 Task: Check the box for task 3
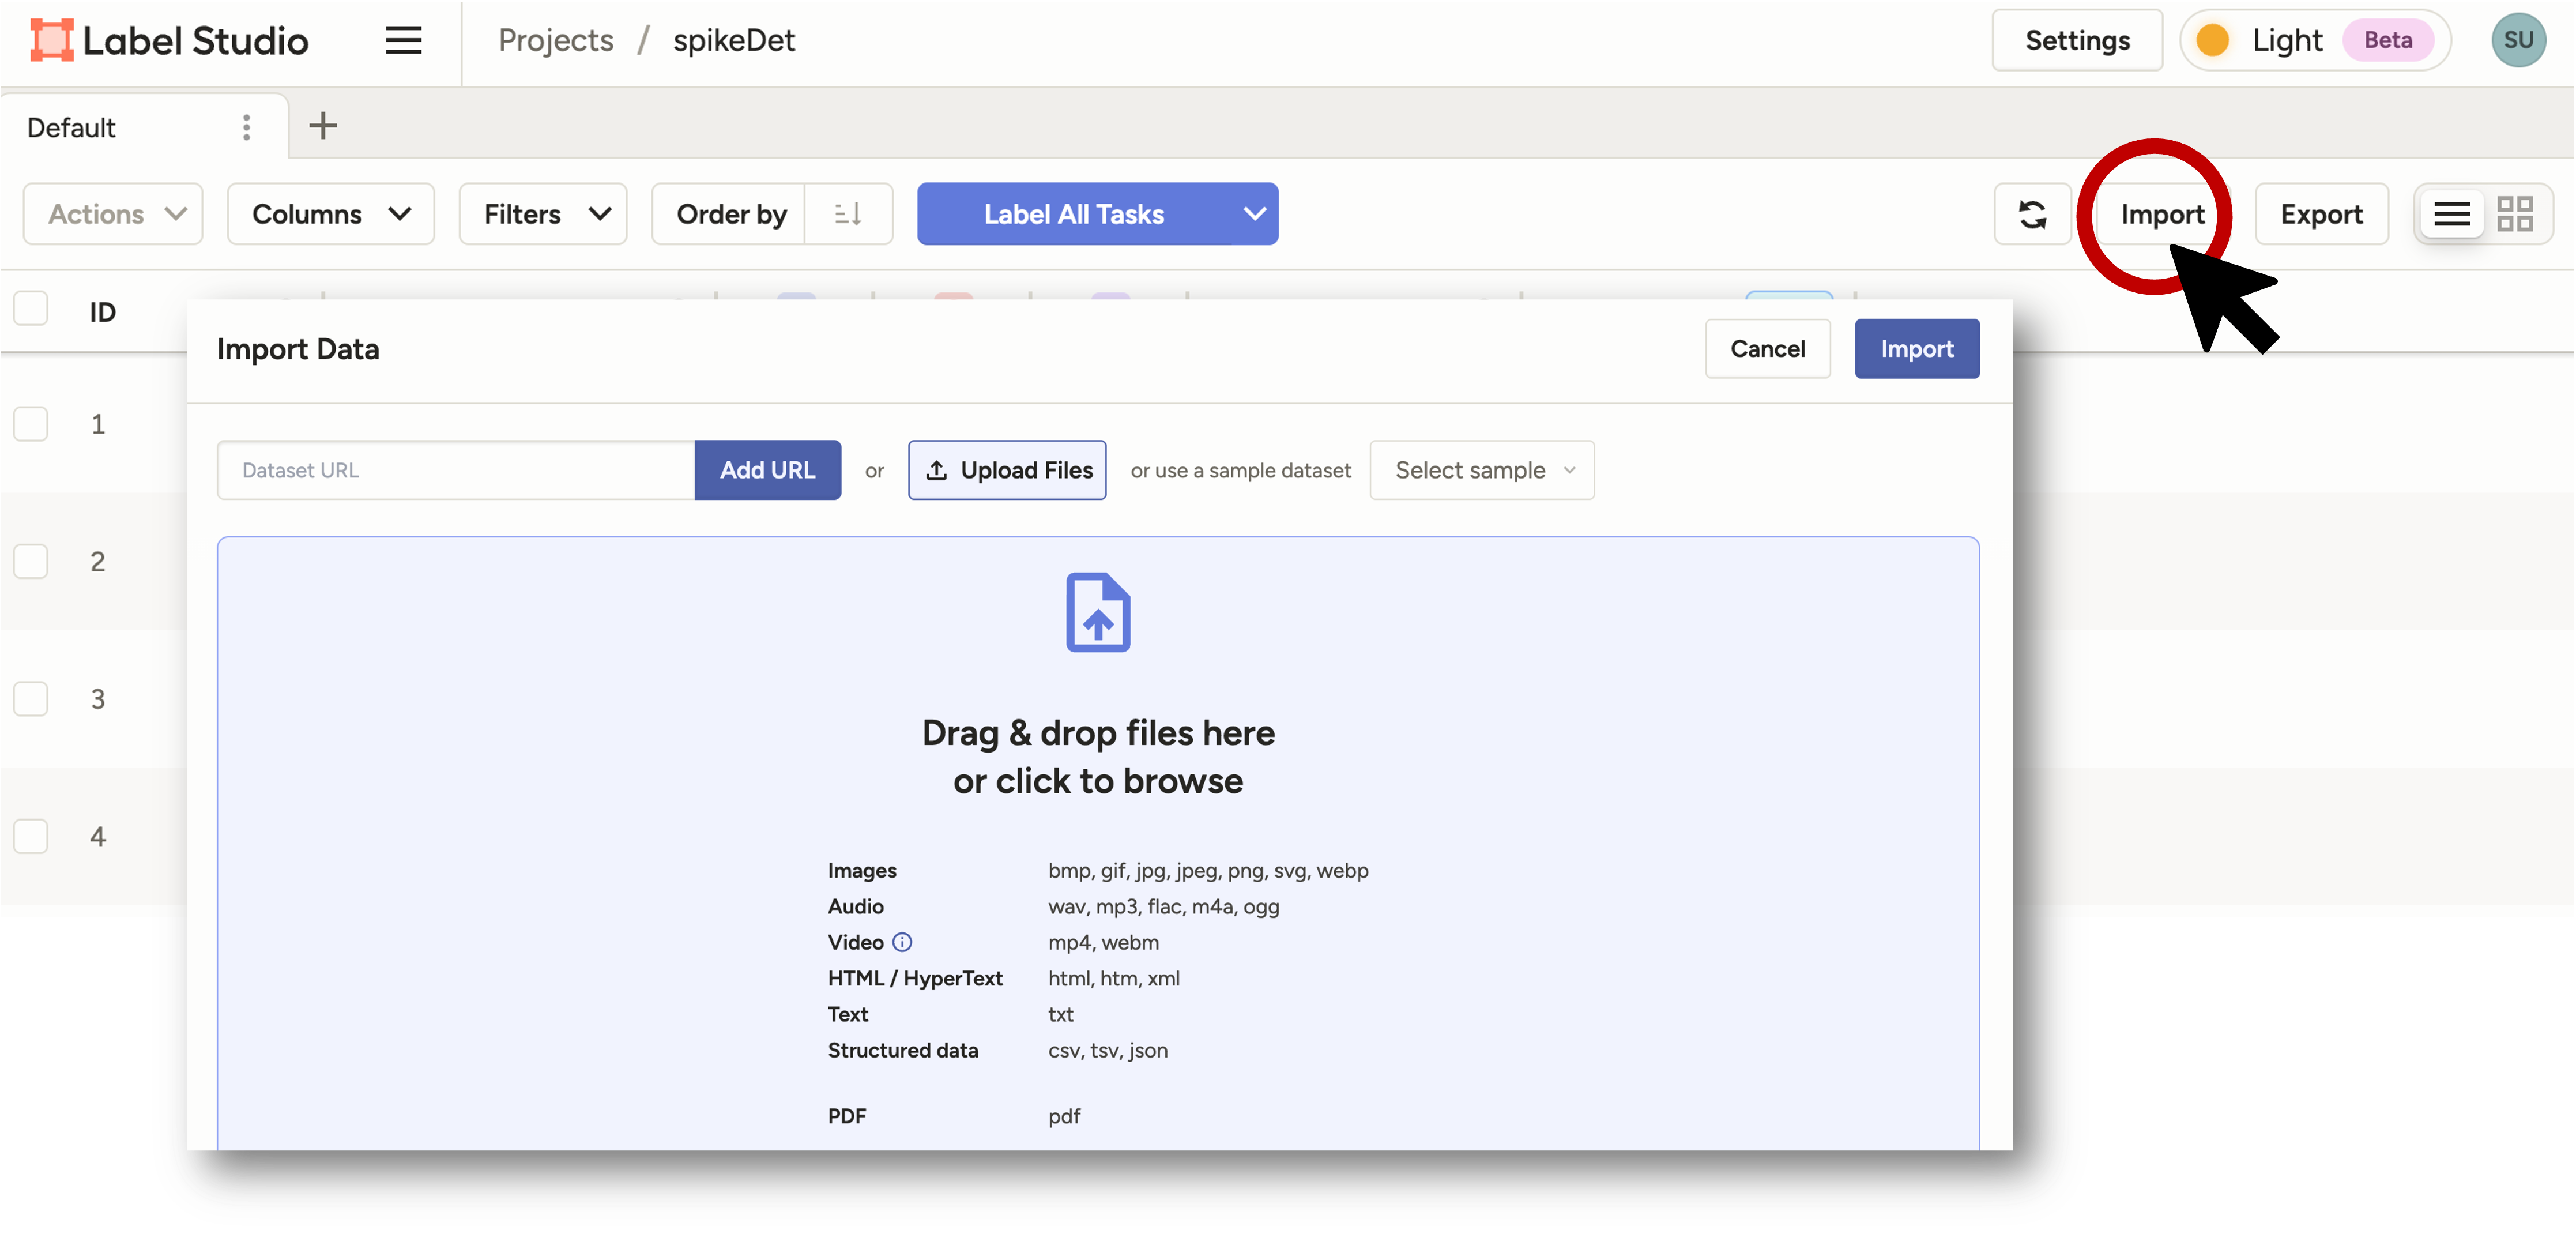(31, 699)
